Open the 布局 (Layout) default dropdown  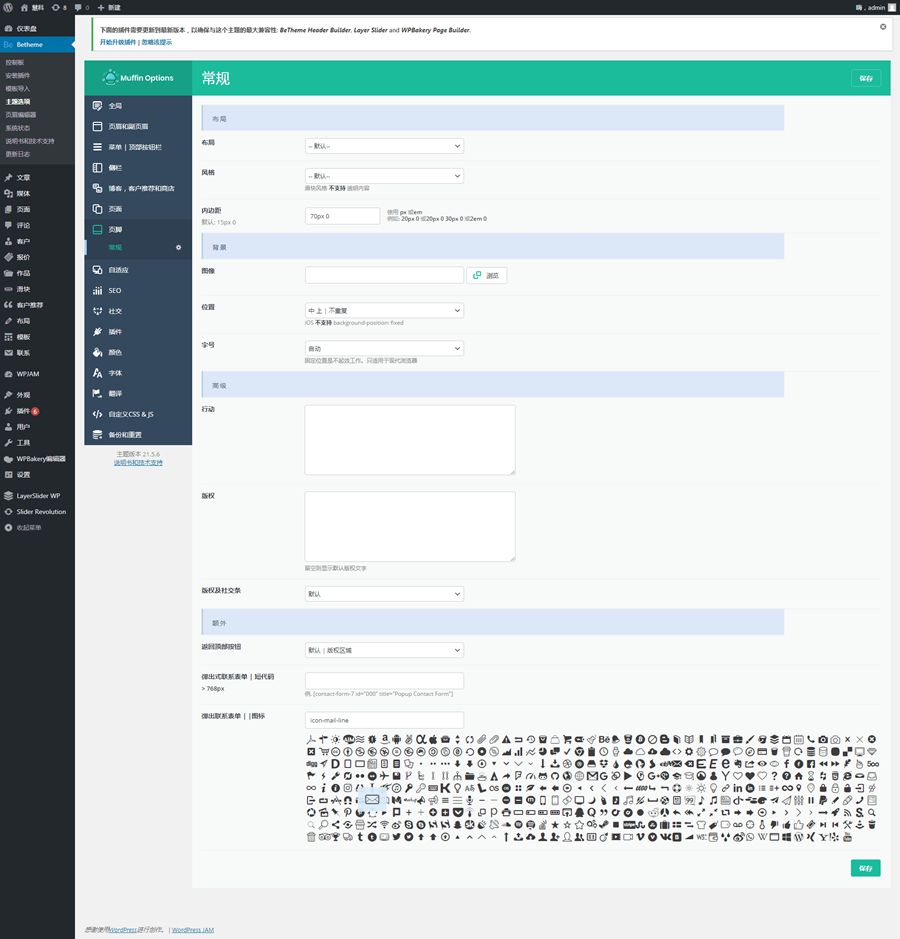[x=384, y=145]
